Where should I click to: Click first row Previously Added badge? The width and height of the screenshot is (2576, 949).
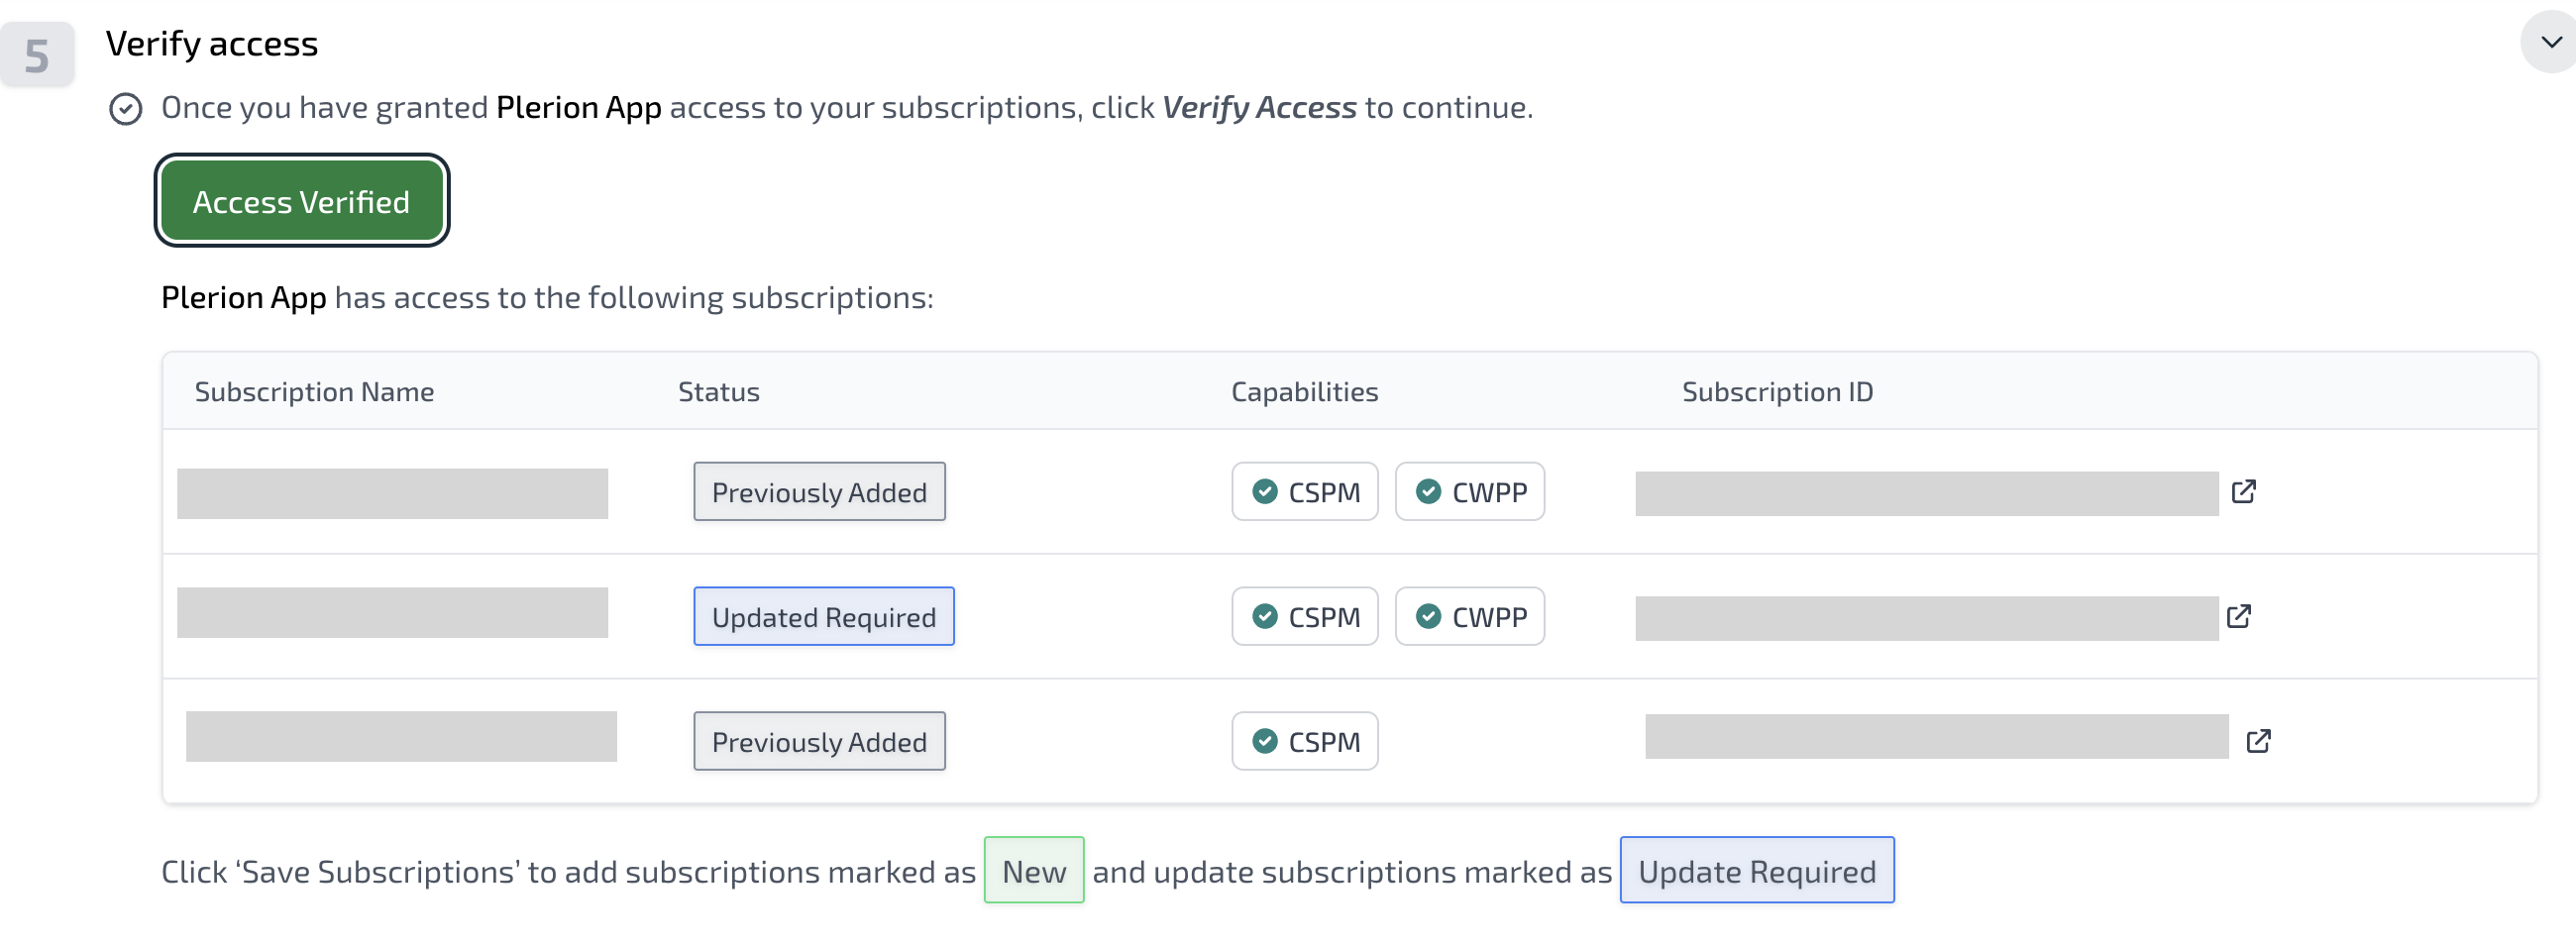pos(819,492)
